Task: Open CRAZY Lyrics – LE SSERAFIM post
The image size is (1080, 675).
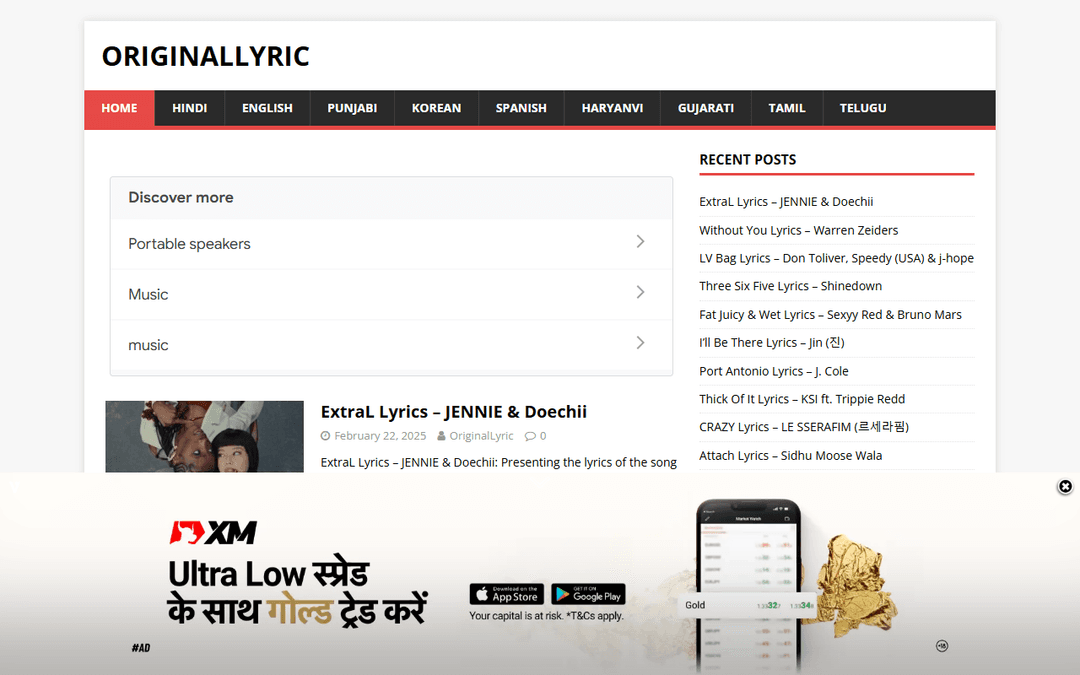Action: pyautogui.click(x=804, y=427)
